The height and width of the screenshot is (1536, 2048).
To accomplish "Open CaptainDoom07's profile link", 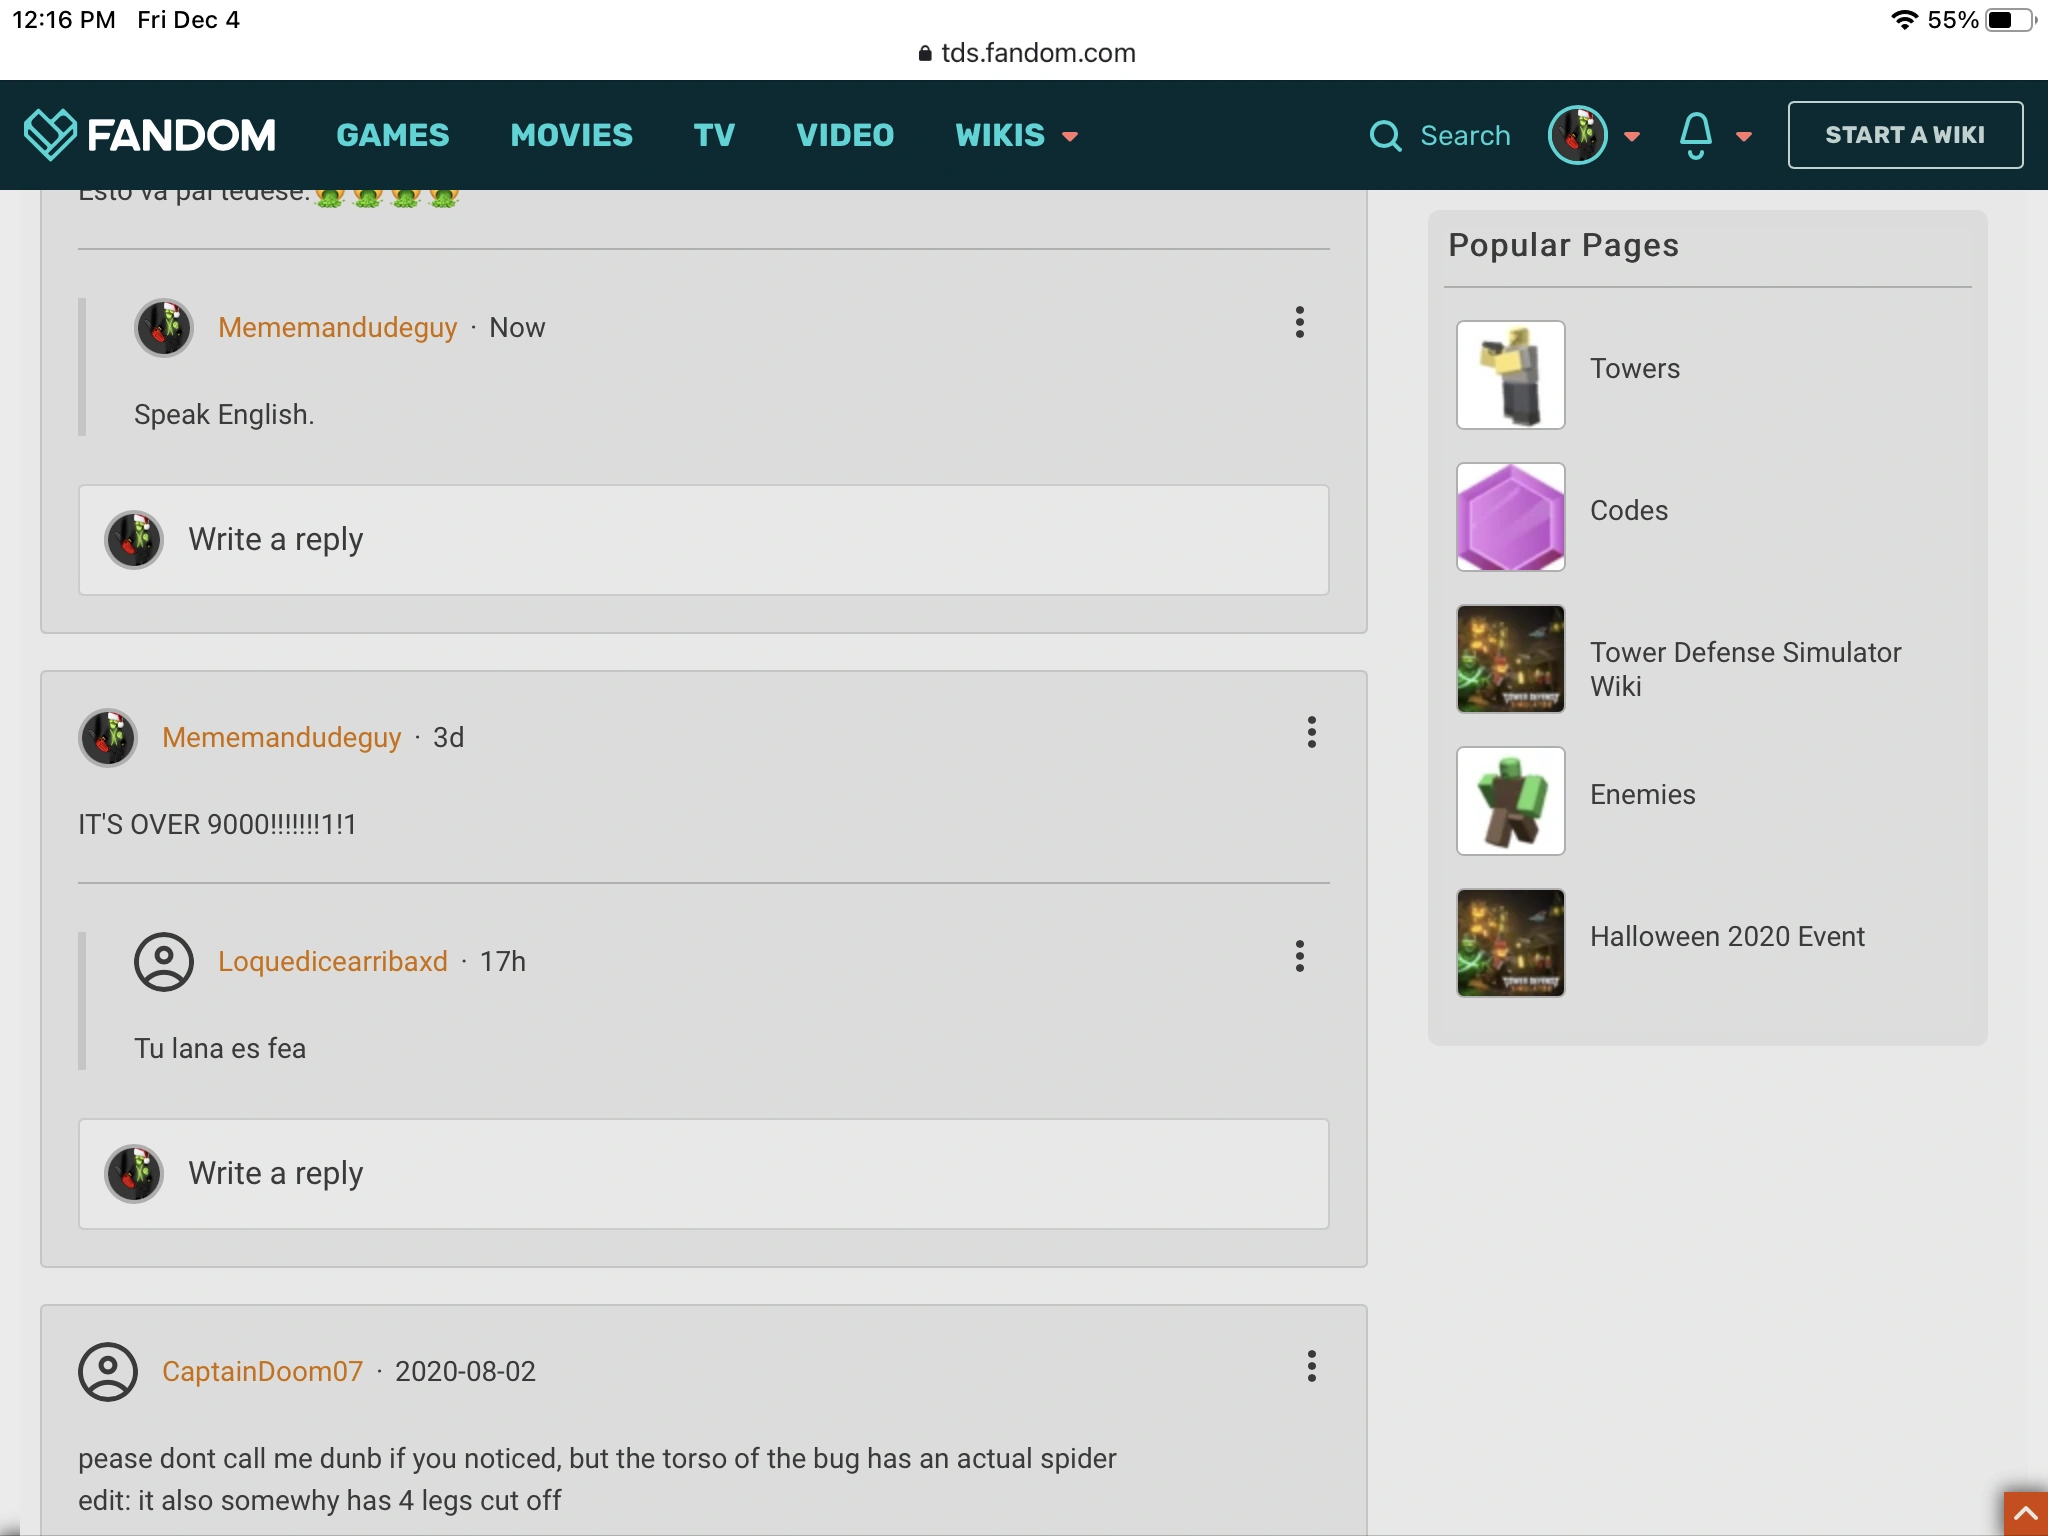I will pos(262,1371).
